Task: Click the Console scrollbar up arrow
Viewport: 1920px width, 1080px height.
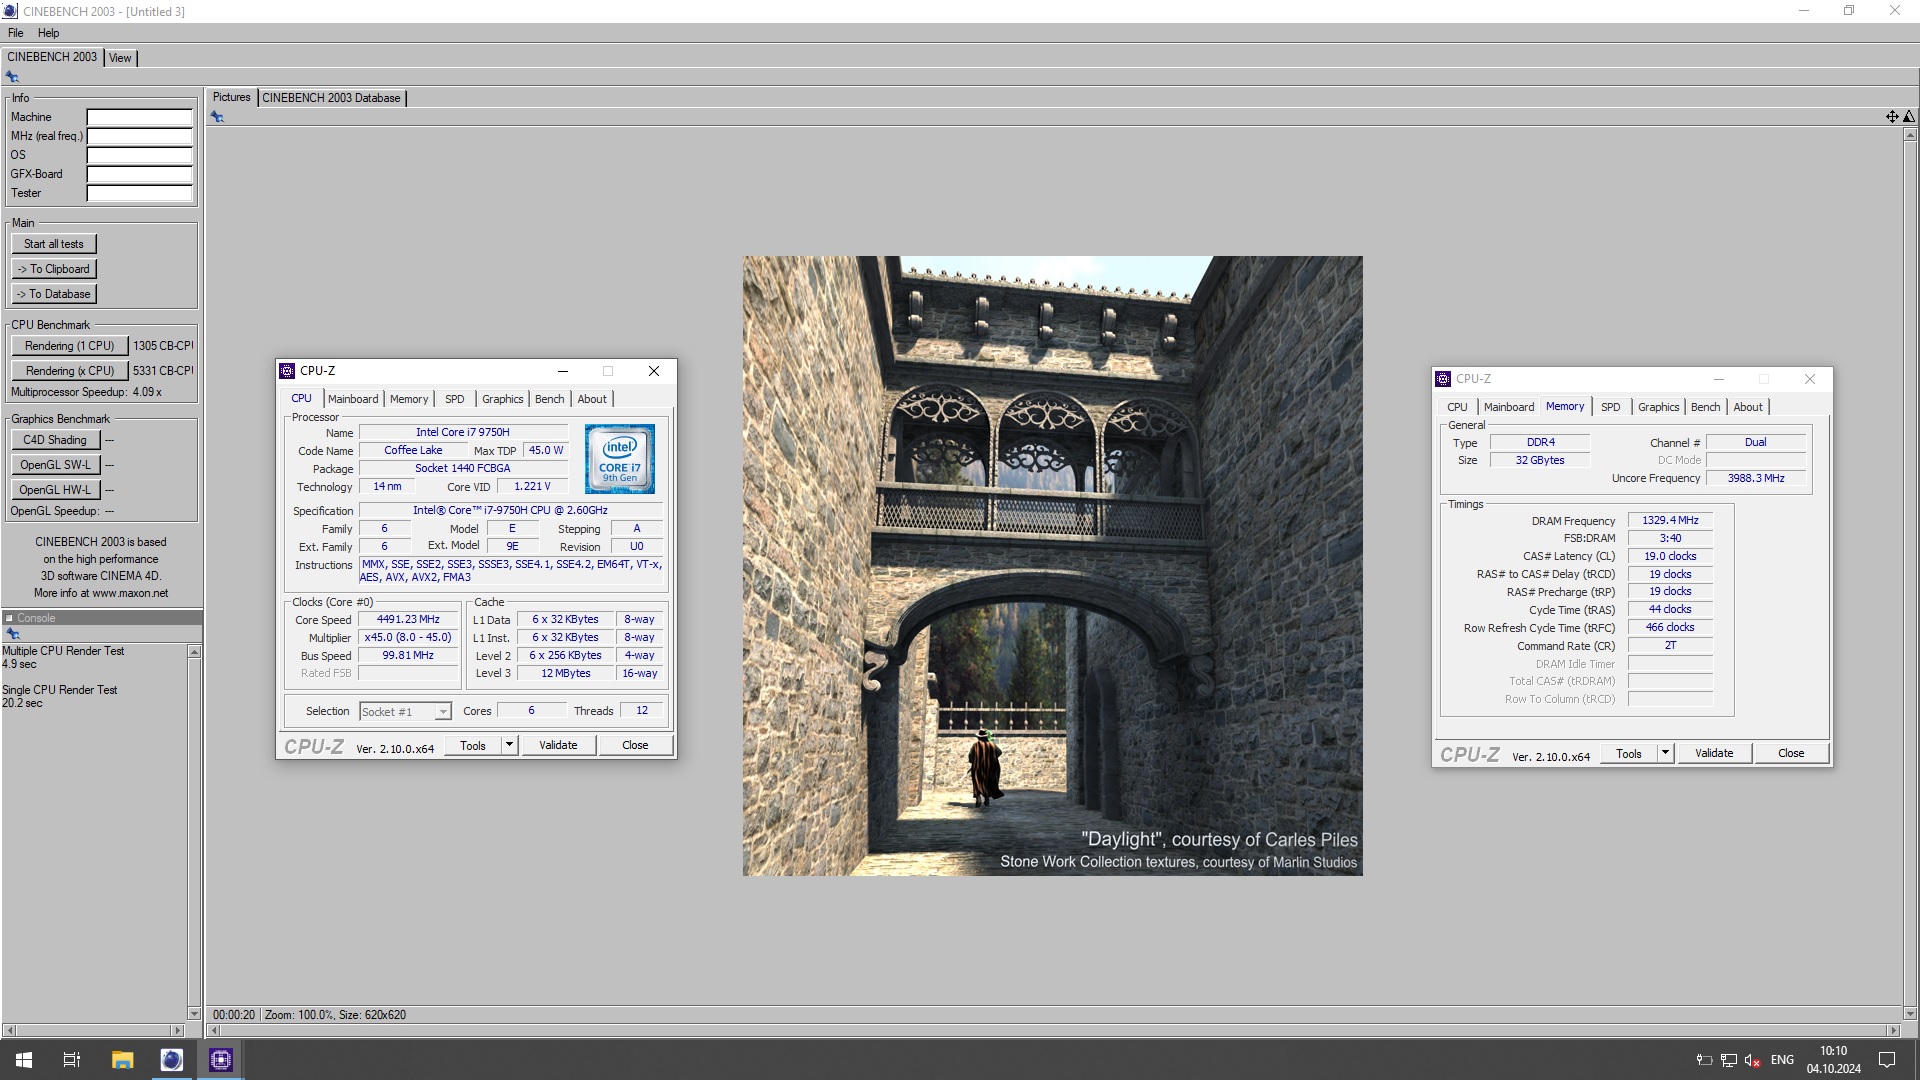Action: (194, 652)
